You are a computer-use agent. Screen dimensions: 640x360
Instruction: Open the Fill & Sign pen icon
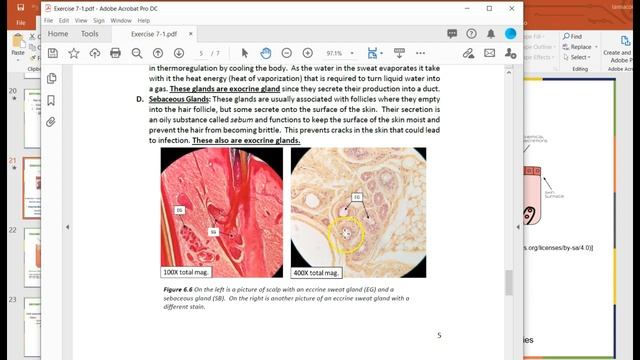click(469, 53)
